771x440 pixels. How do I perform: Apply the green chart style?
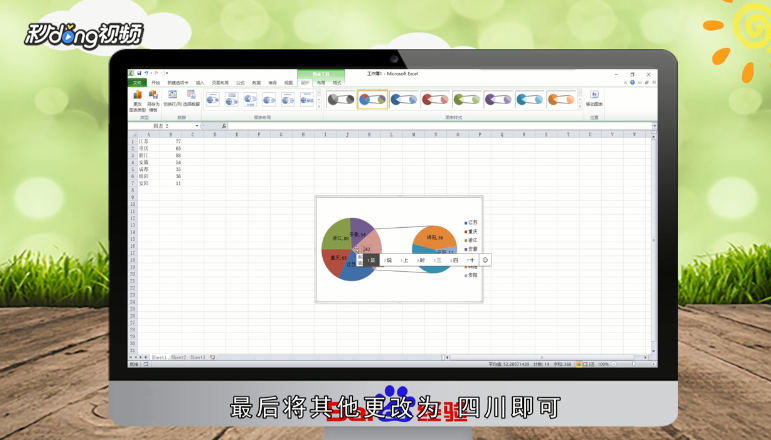coord(467,100)
